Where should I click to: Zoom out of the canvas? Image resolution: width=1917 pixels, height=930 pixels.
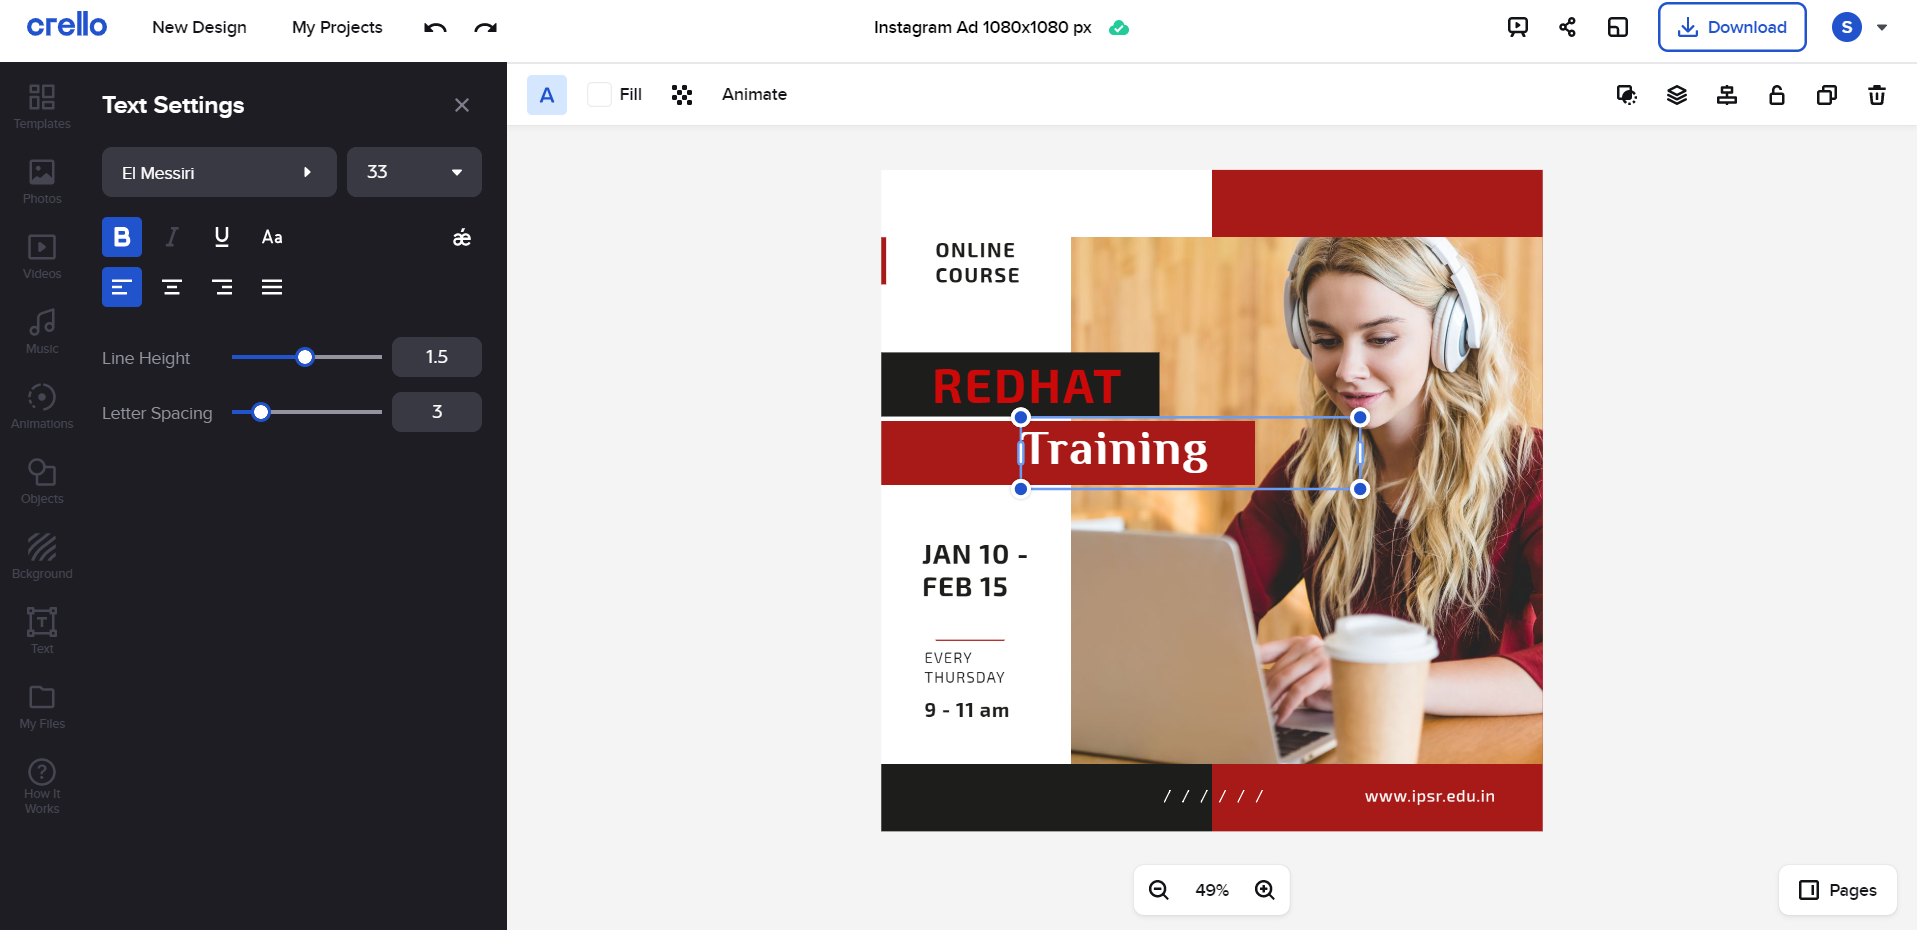[x=1159, y=890]
